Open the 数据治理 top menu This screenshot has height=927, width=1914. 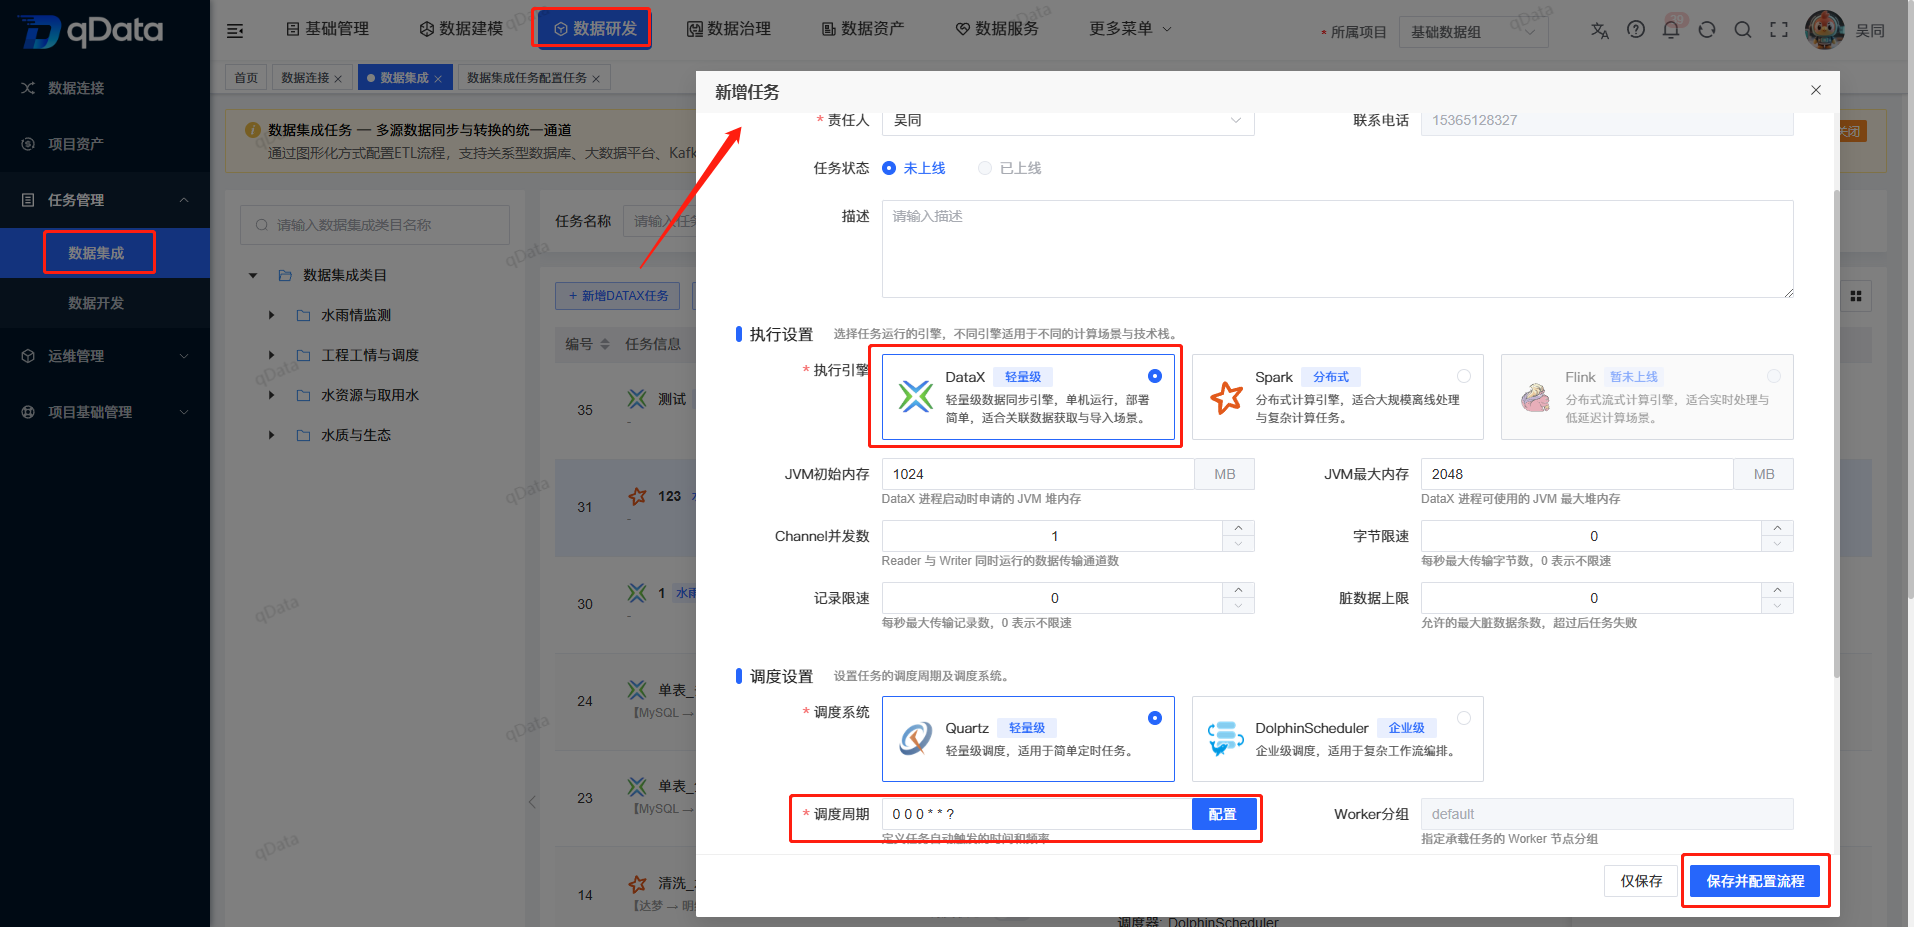[x=729, y=29]
